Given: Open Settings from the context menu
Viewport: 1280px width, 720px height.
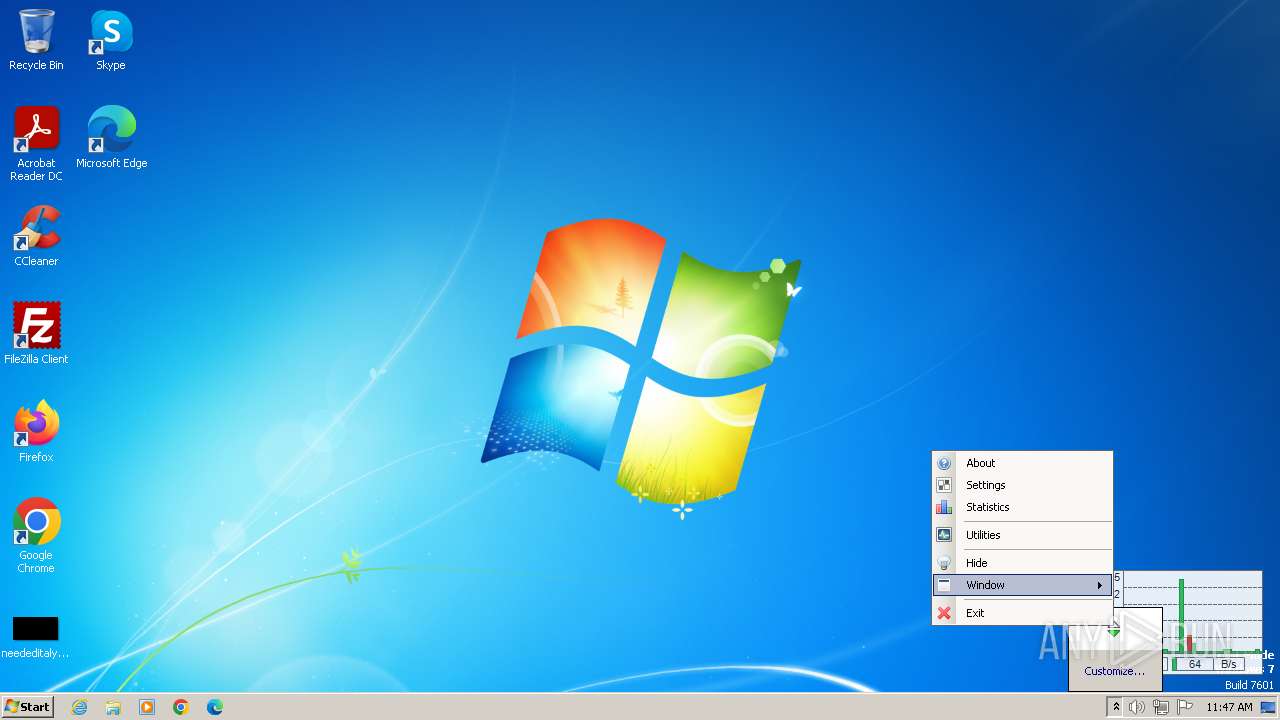Looking at the screenshot, I should pos(1022,485).
